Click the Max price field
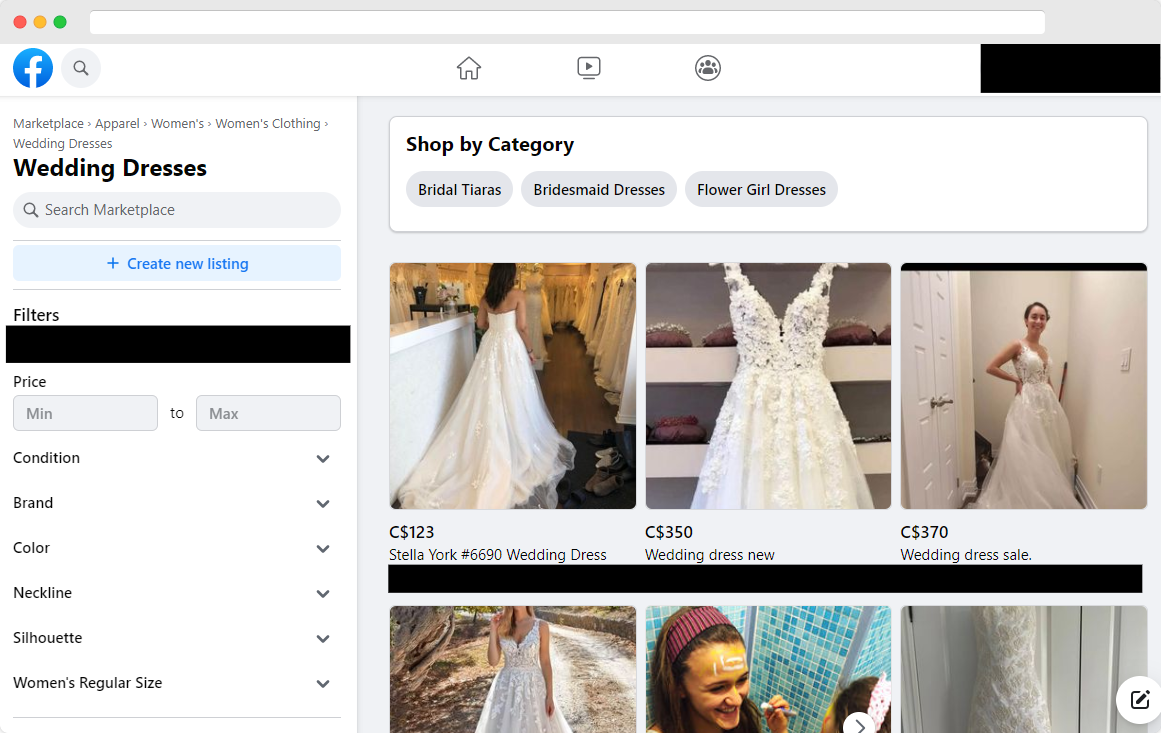Image resolution: width=1161 pixels, height=733 pixels. 268,413
